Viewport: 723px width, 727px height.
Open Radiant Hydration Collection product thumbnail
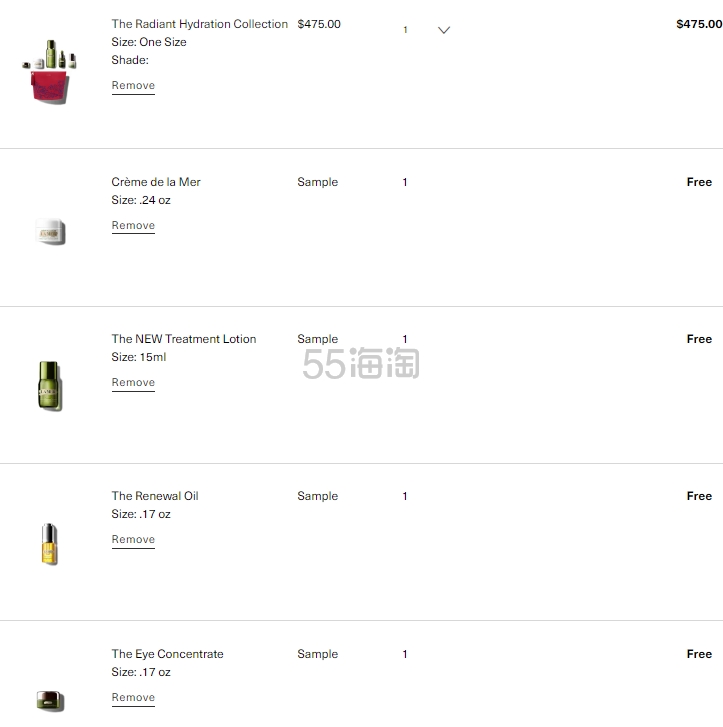[50, 72]
